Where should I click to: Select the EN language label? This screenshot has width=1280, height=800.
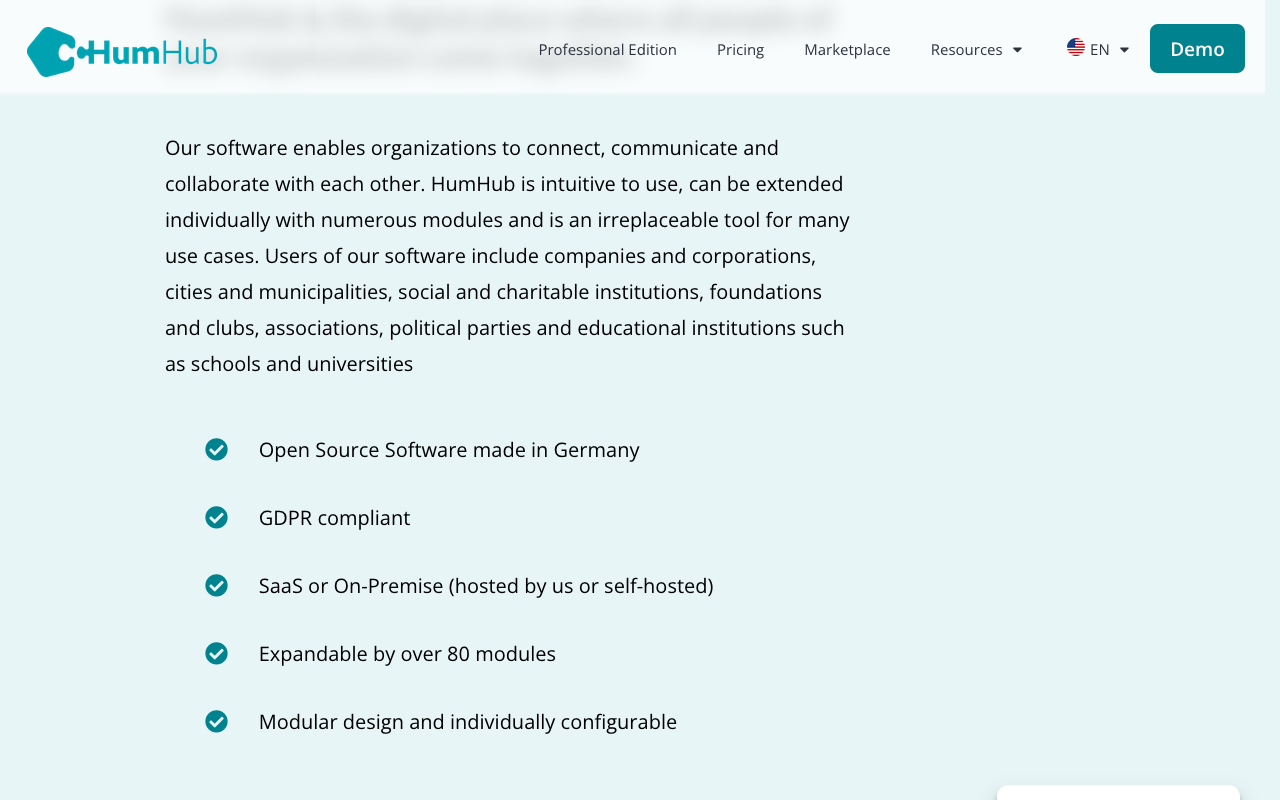[x=1099, y=50]
